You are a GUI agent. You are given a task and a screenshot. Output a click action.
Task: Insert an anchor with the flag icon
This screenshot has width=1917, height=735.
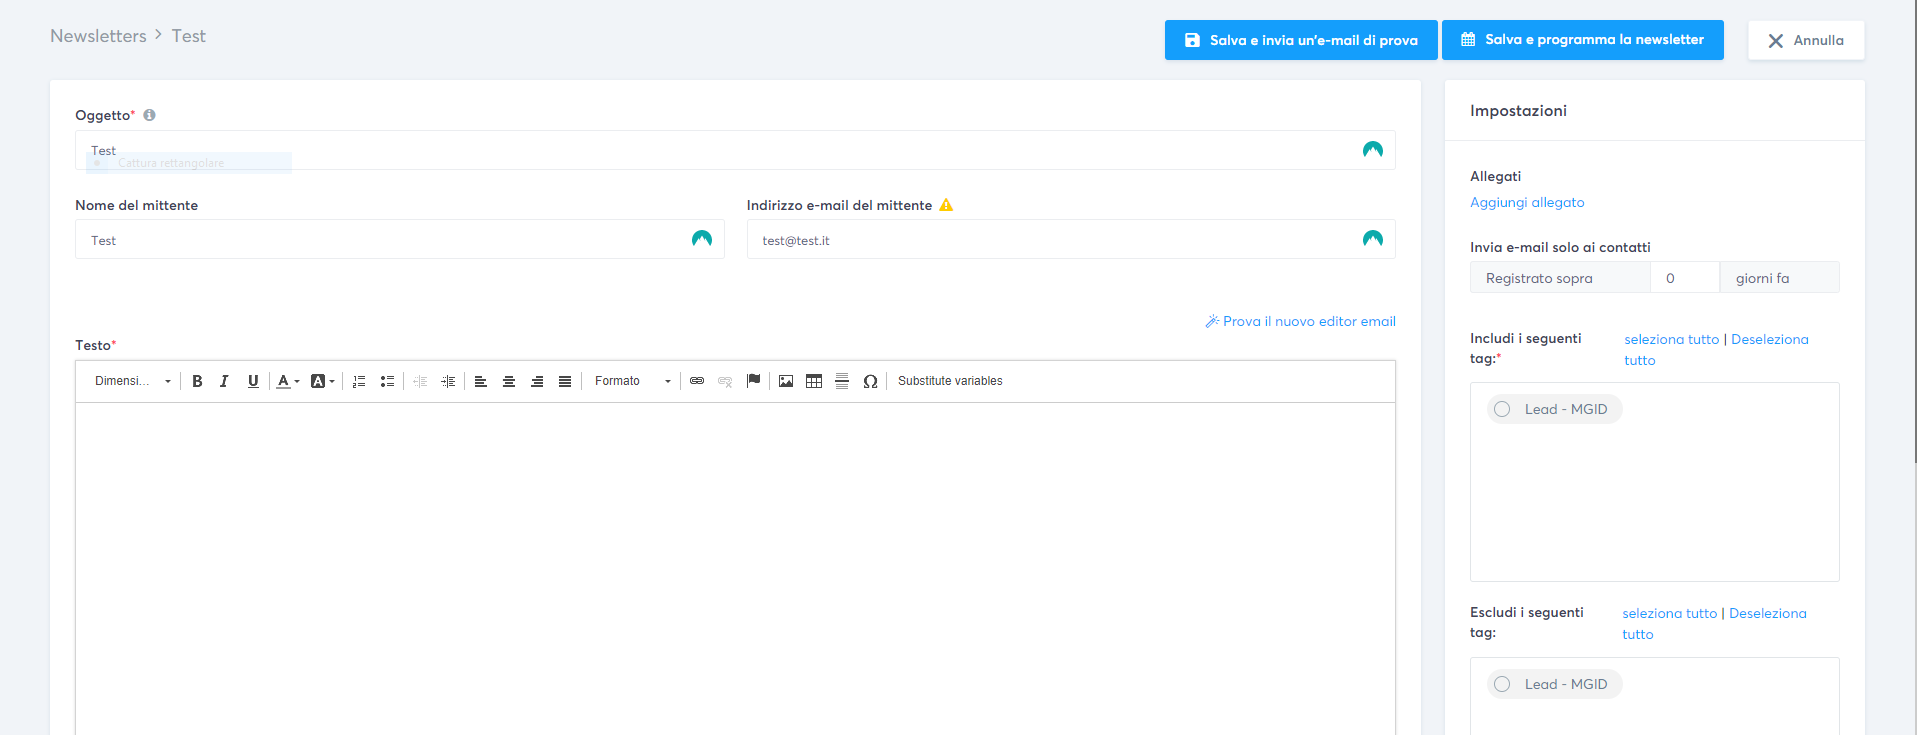pos(754,381)
